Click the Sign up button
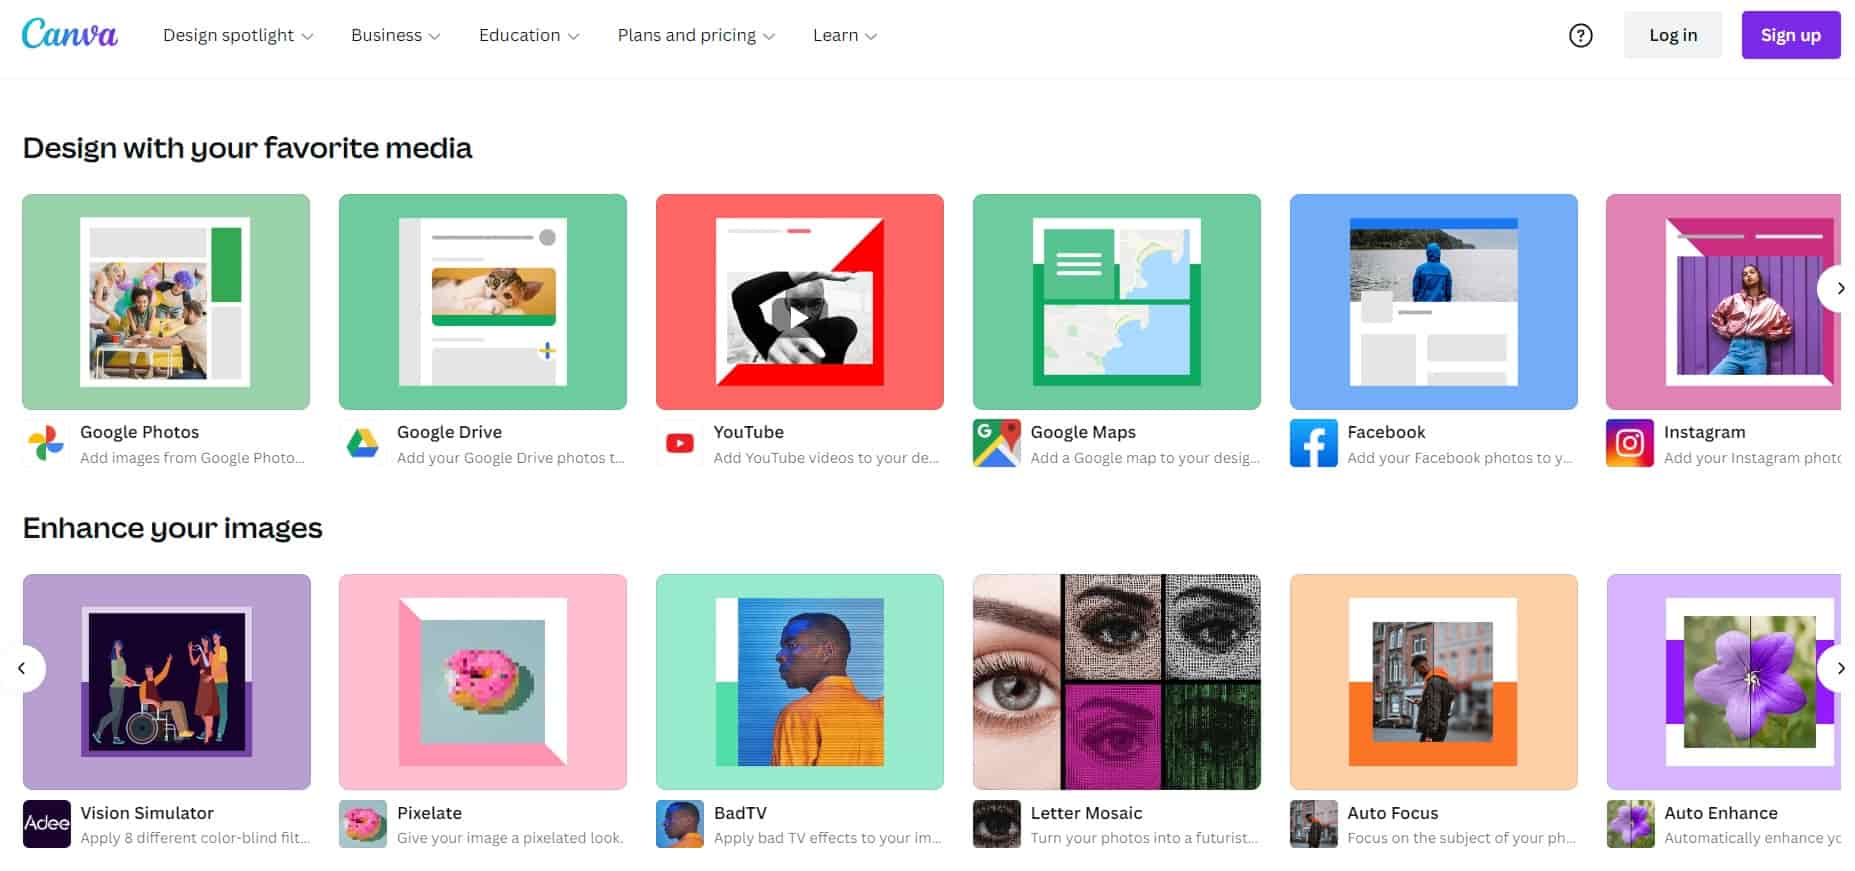The image size is (1855, 871). 1791,35
